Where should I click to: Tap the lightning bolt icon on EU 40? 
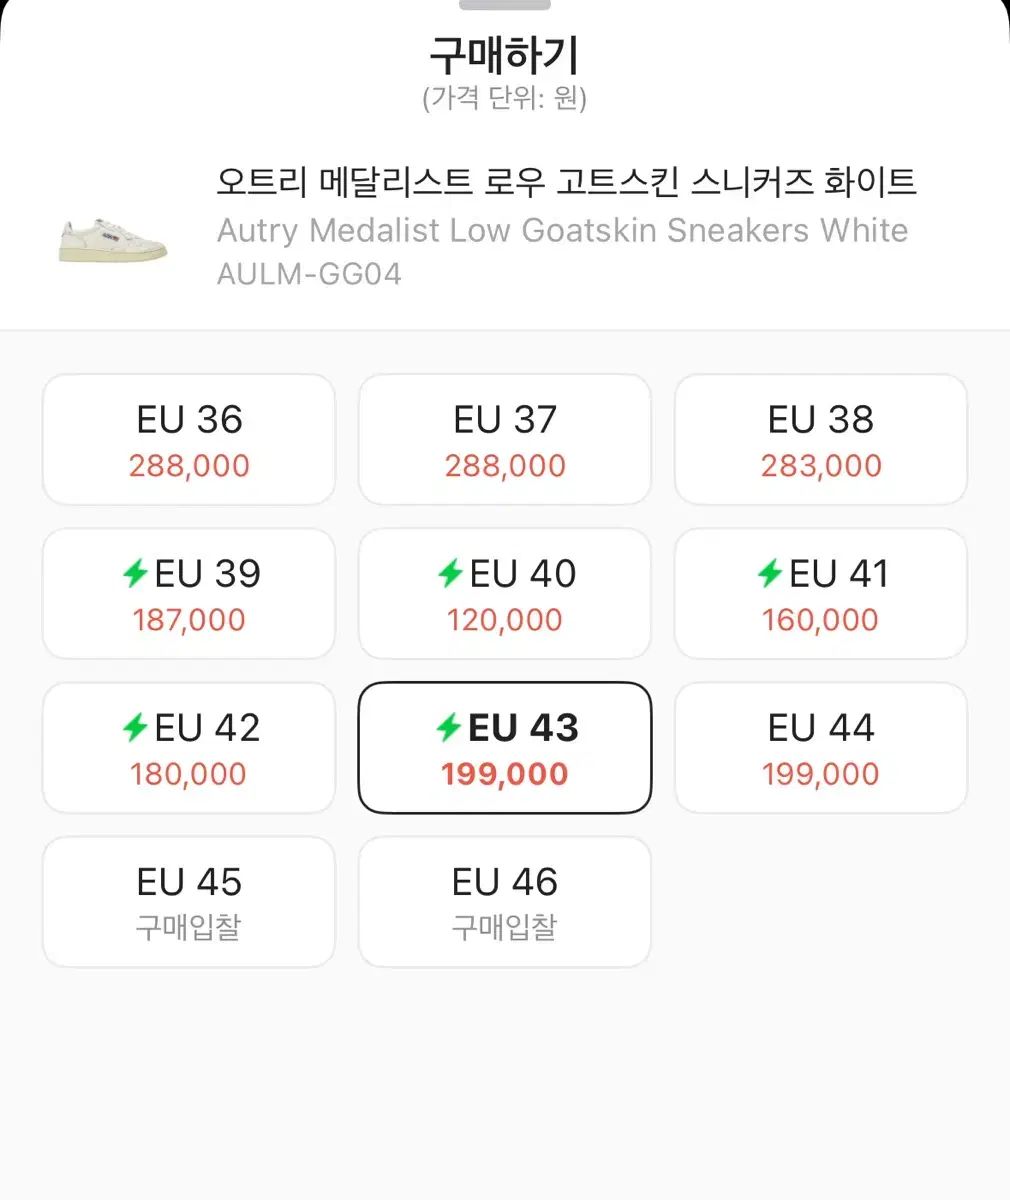point(450,573)
